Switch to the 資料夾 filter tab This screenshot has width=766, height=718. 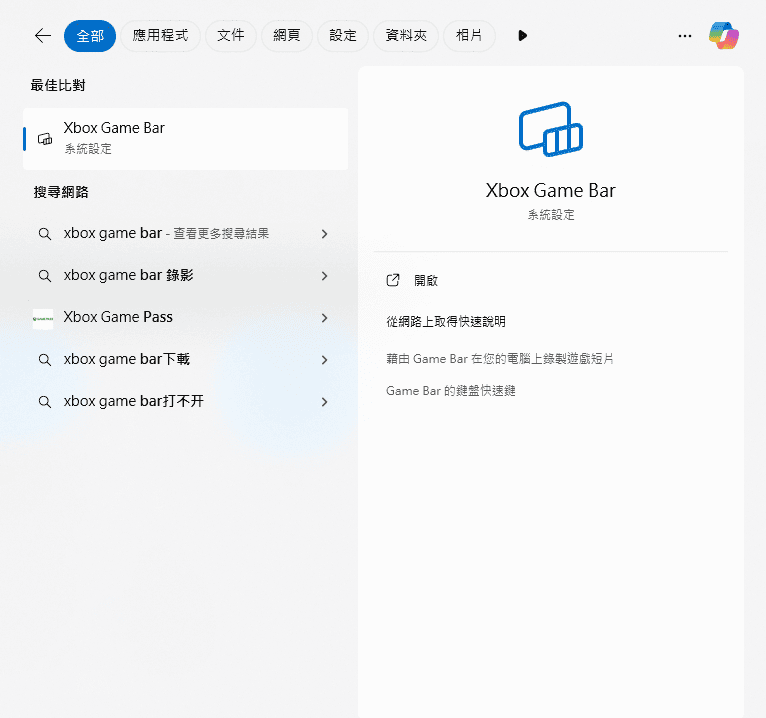[x=406, y=36]
